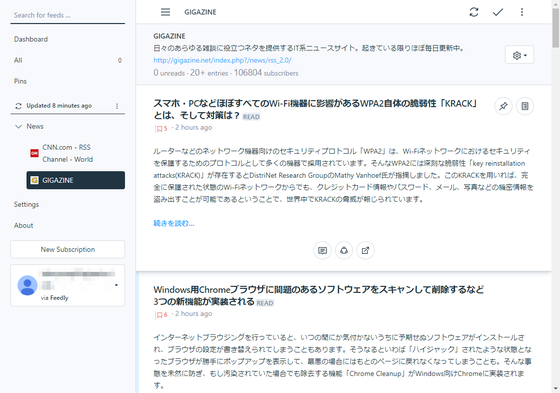Select the All entries item

68,60
